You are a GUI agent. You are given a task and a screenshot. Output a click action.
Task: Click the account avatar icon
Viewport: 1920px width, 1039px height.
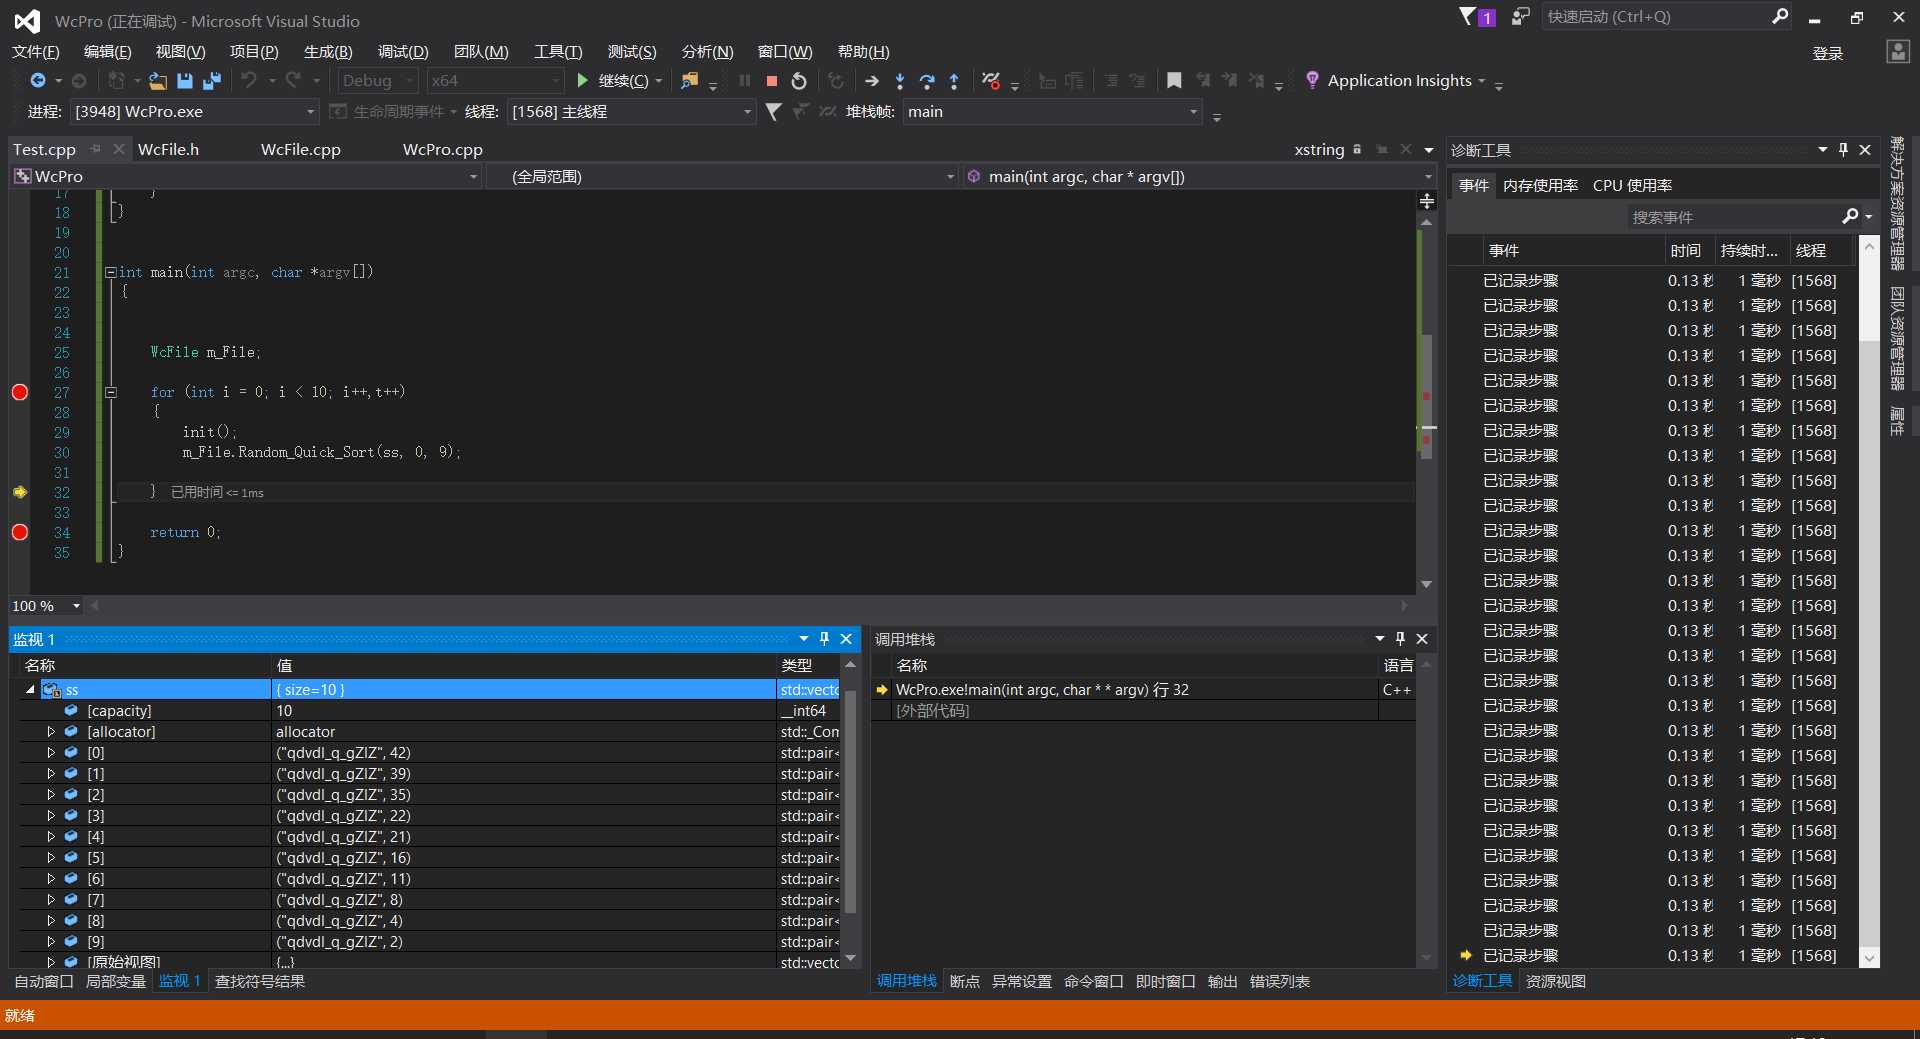click(x=1897, y=52)
